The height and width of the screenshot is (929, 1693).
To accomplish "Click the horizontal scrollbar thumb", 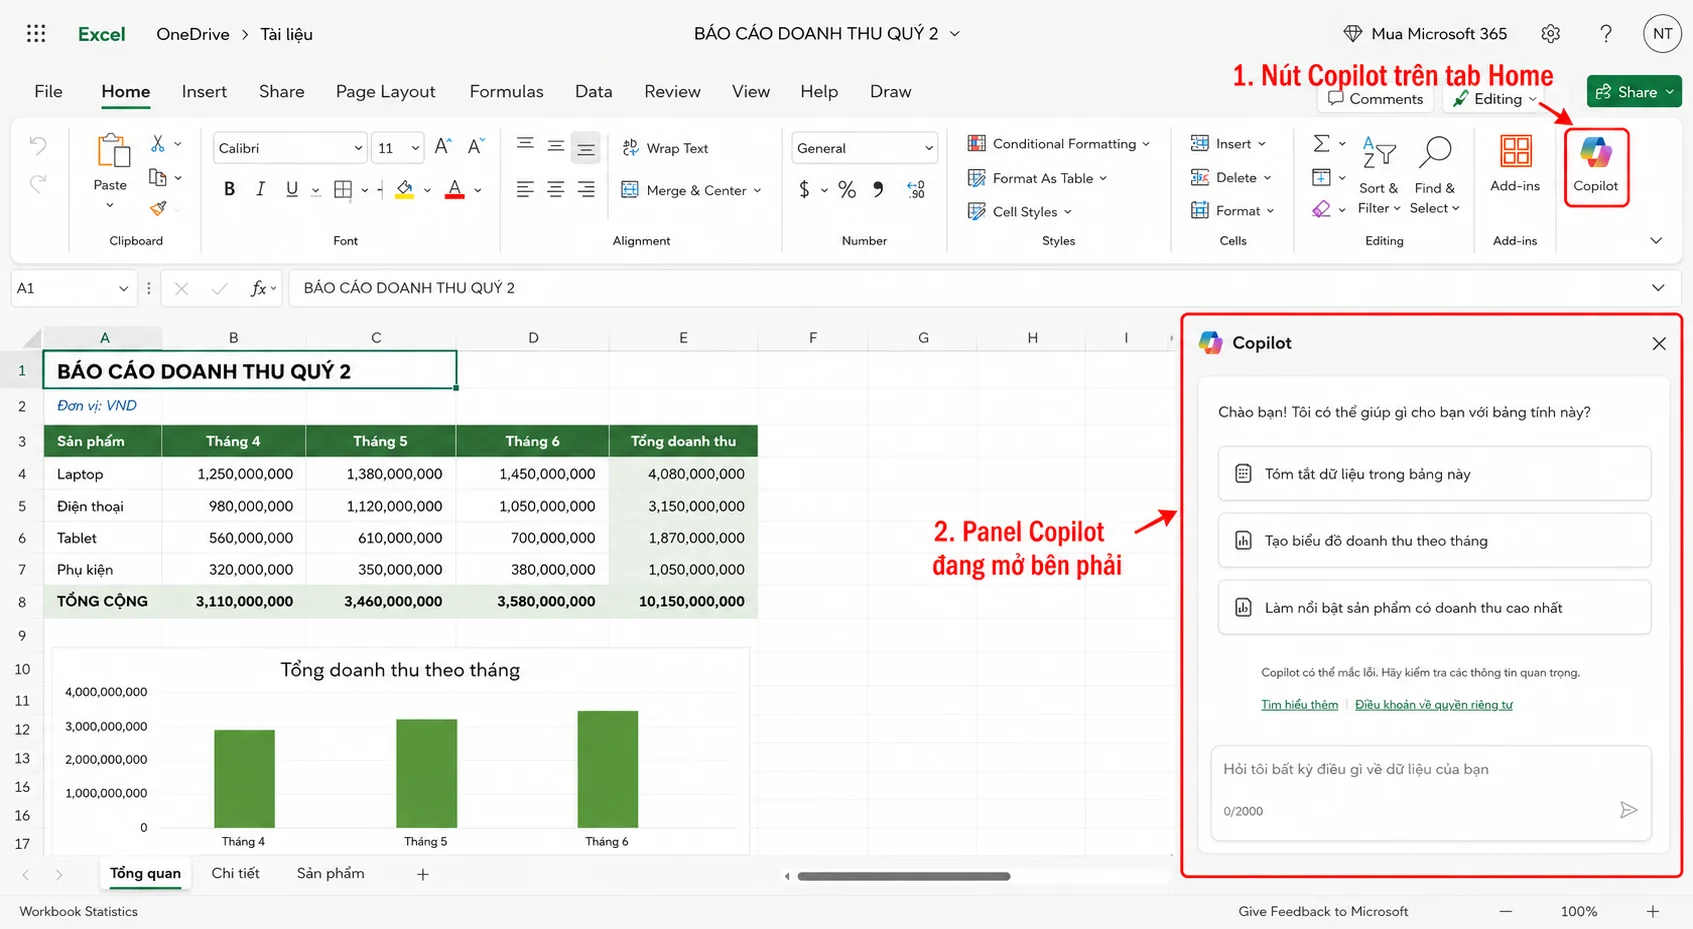I will pos(903,876).
